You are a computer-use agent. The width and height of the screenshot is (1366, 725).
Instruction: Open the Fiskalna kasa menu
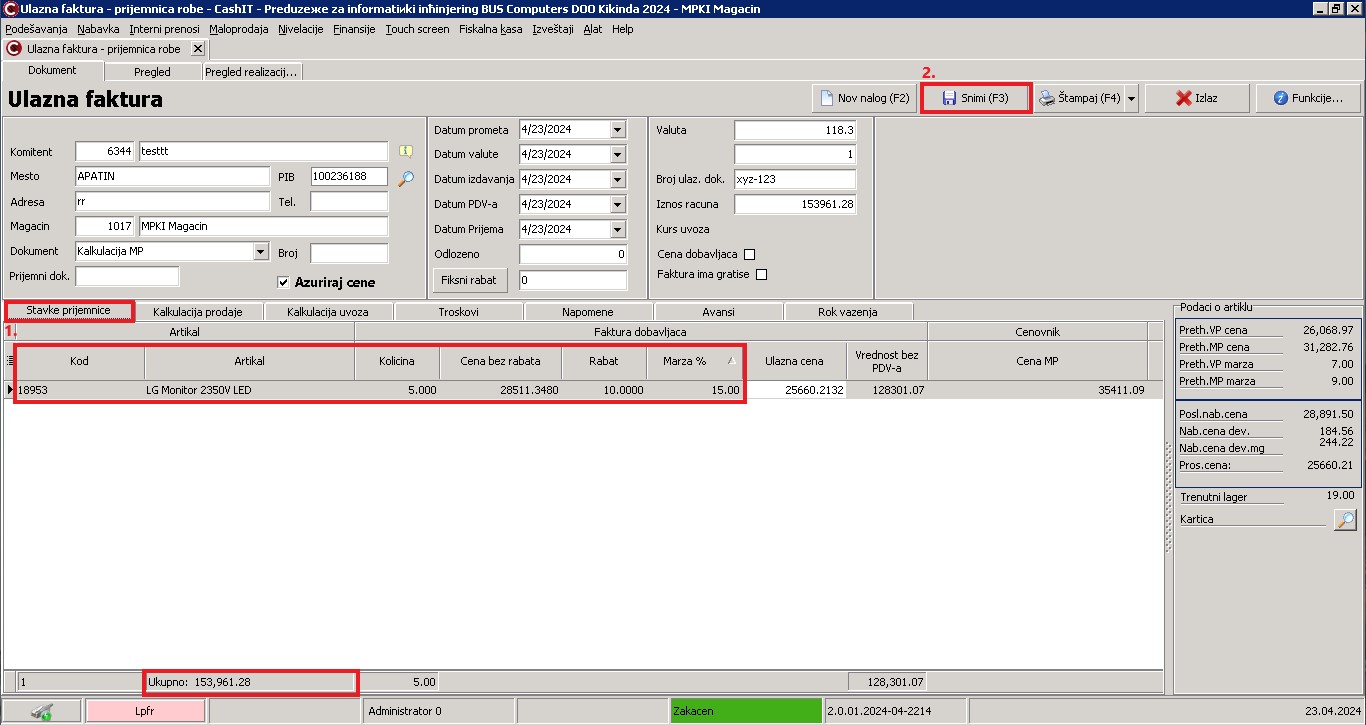coord(490,29)
